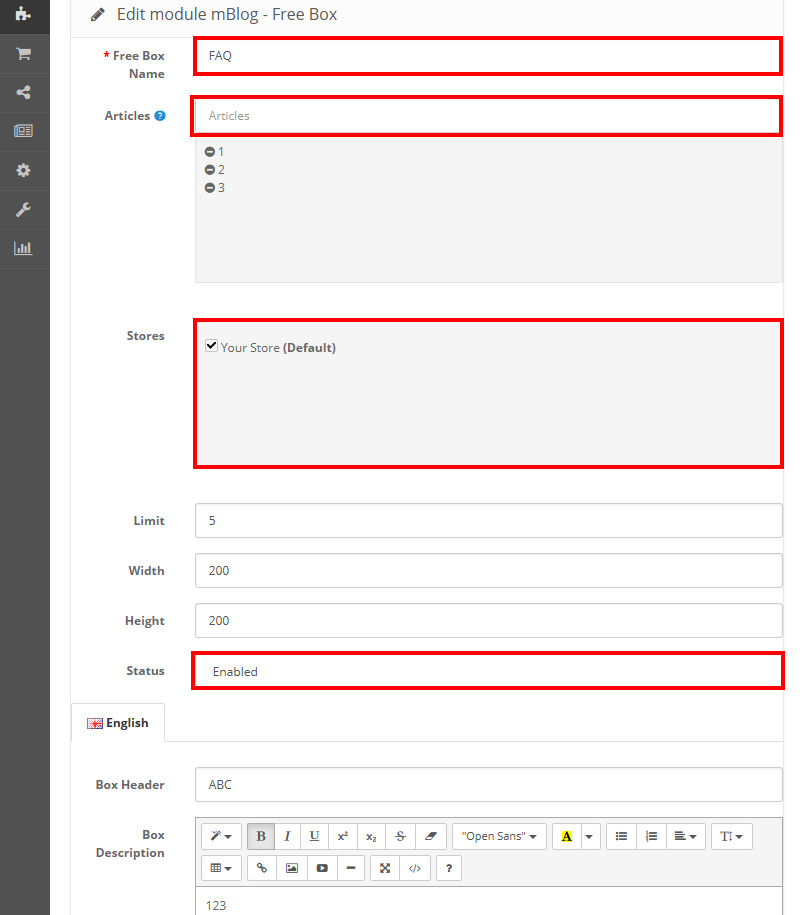The height and width of the screenshot is (915, 800).
Task: Toggle italic formatting in the editor
Action: click(x=287, y=836)
